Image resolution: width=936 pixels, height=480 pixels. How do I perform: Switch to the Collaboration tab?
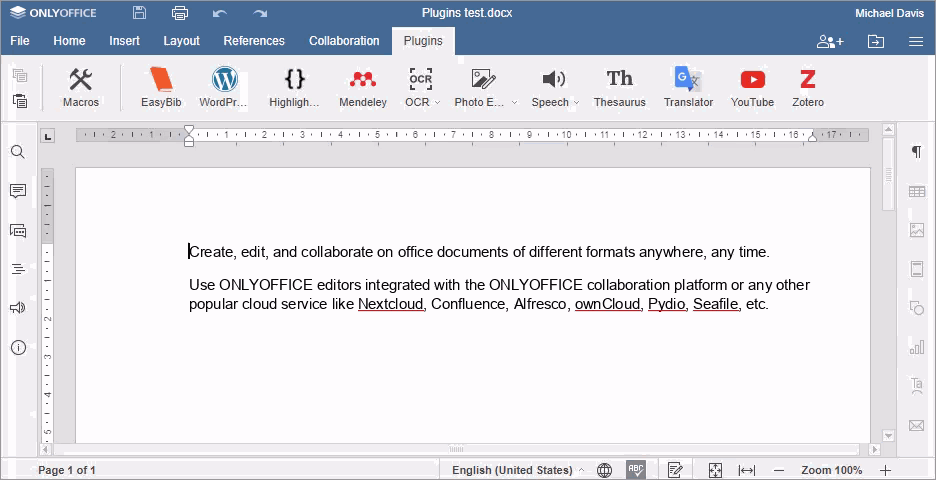[x=344, y=41]
